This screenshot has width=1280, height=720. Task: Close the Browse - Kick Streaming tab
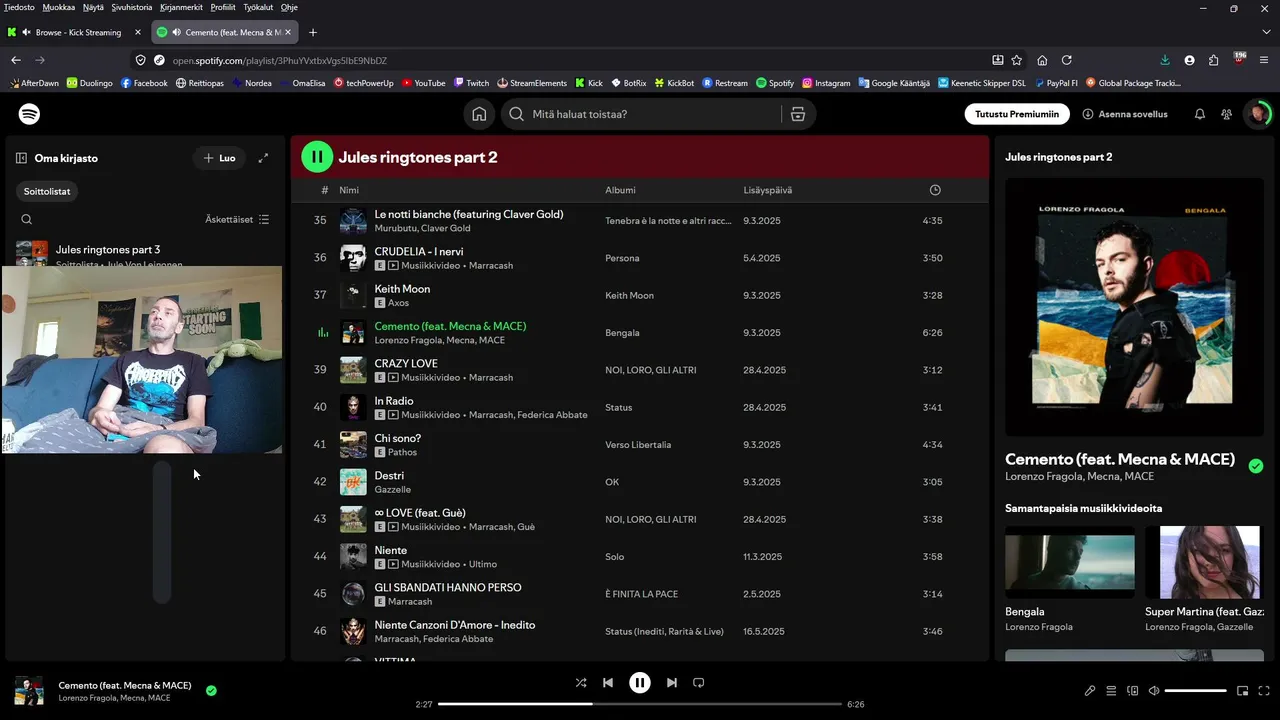coord(138,32)
